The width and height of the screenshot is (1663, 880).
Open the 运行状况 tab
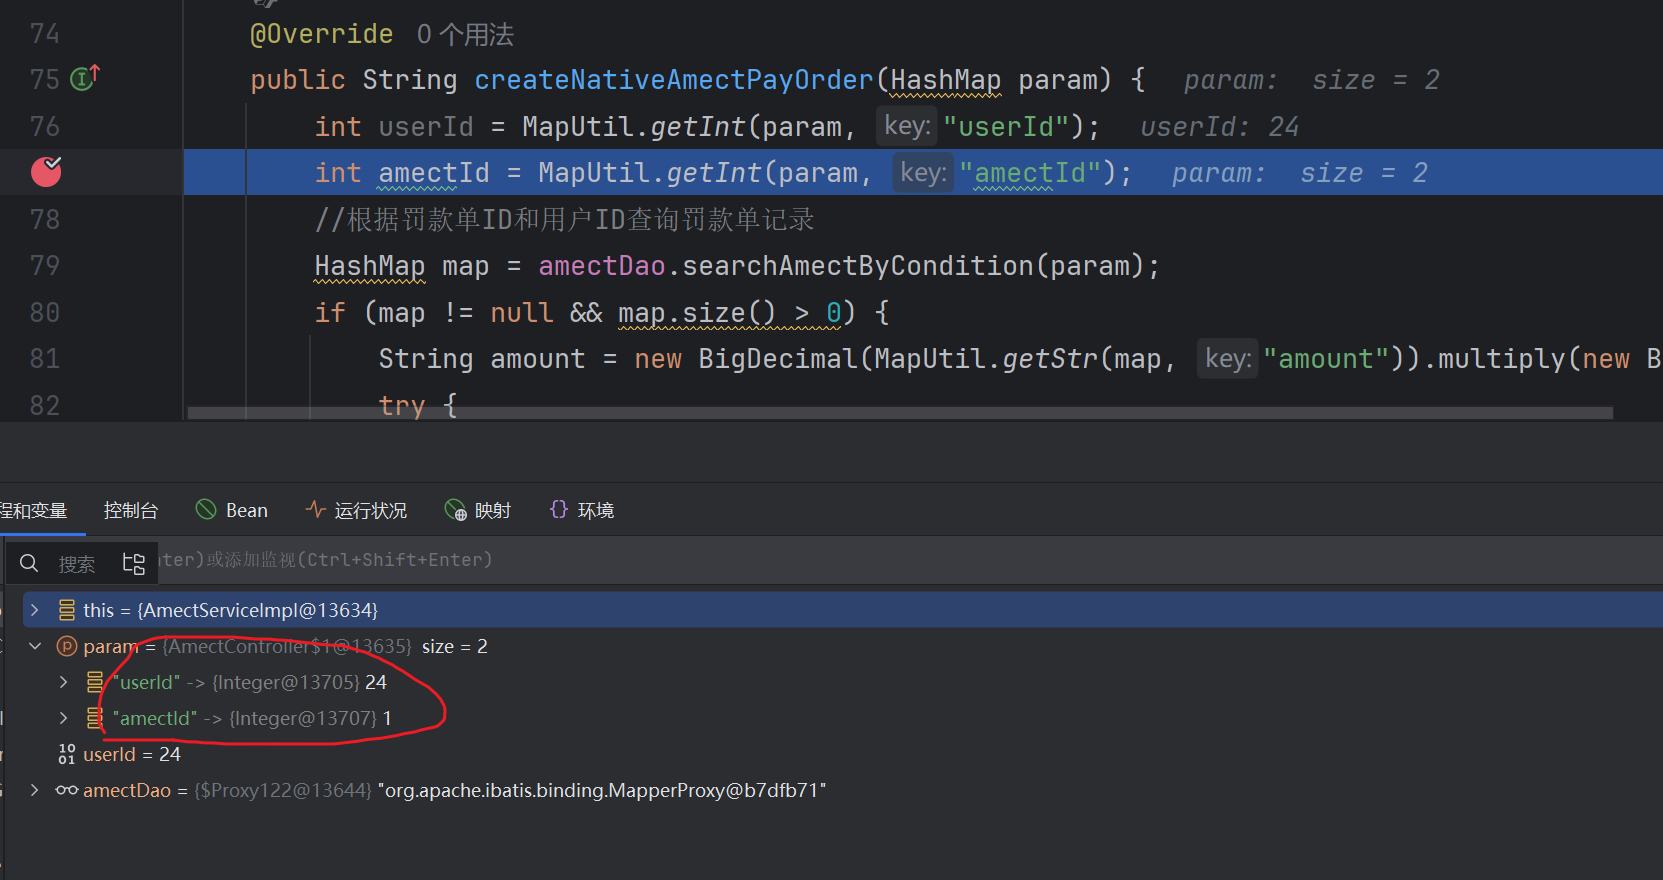pos(356,510)
